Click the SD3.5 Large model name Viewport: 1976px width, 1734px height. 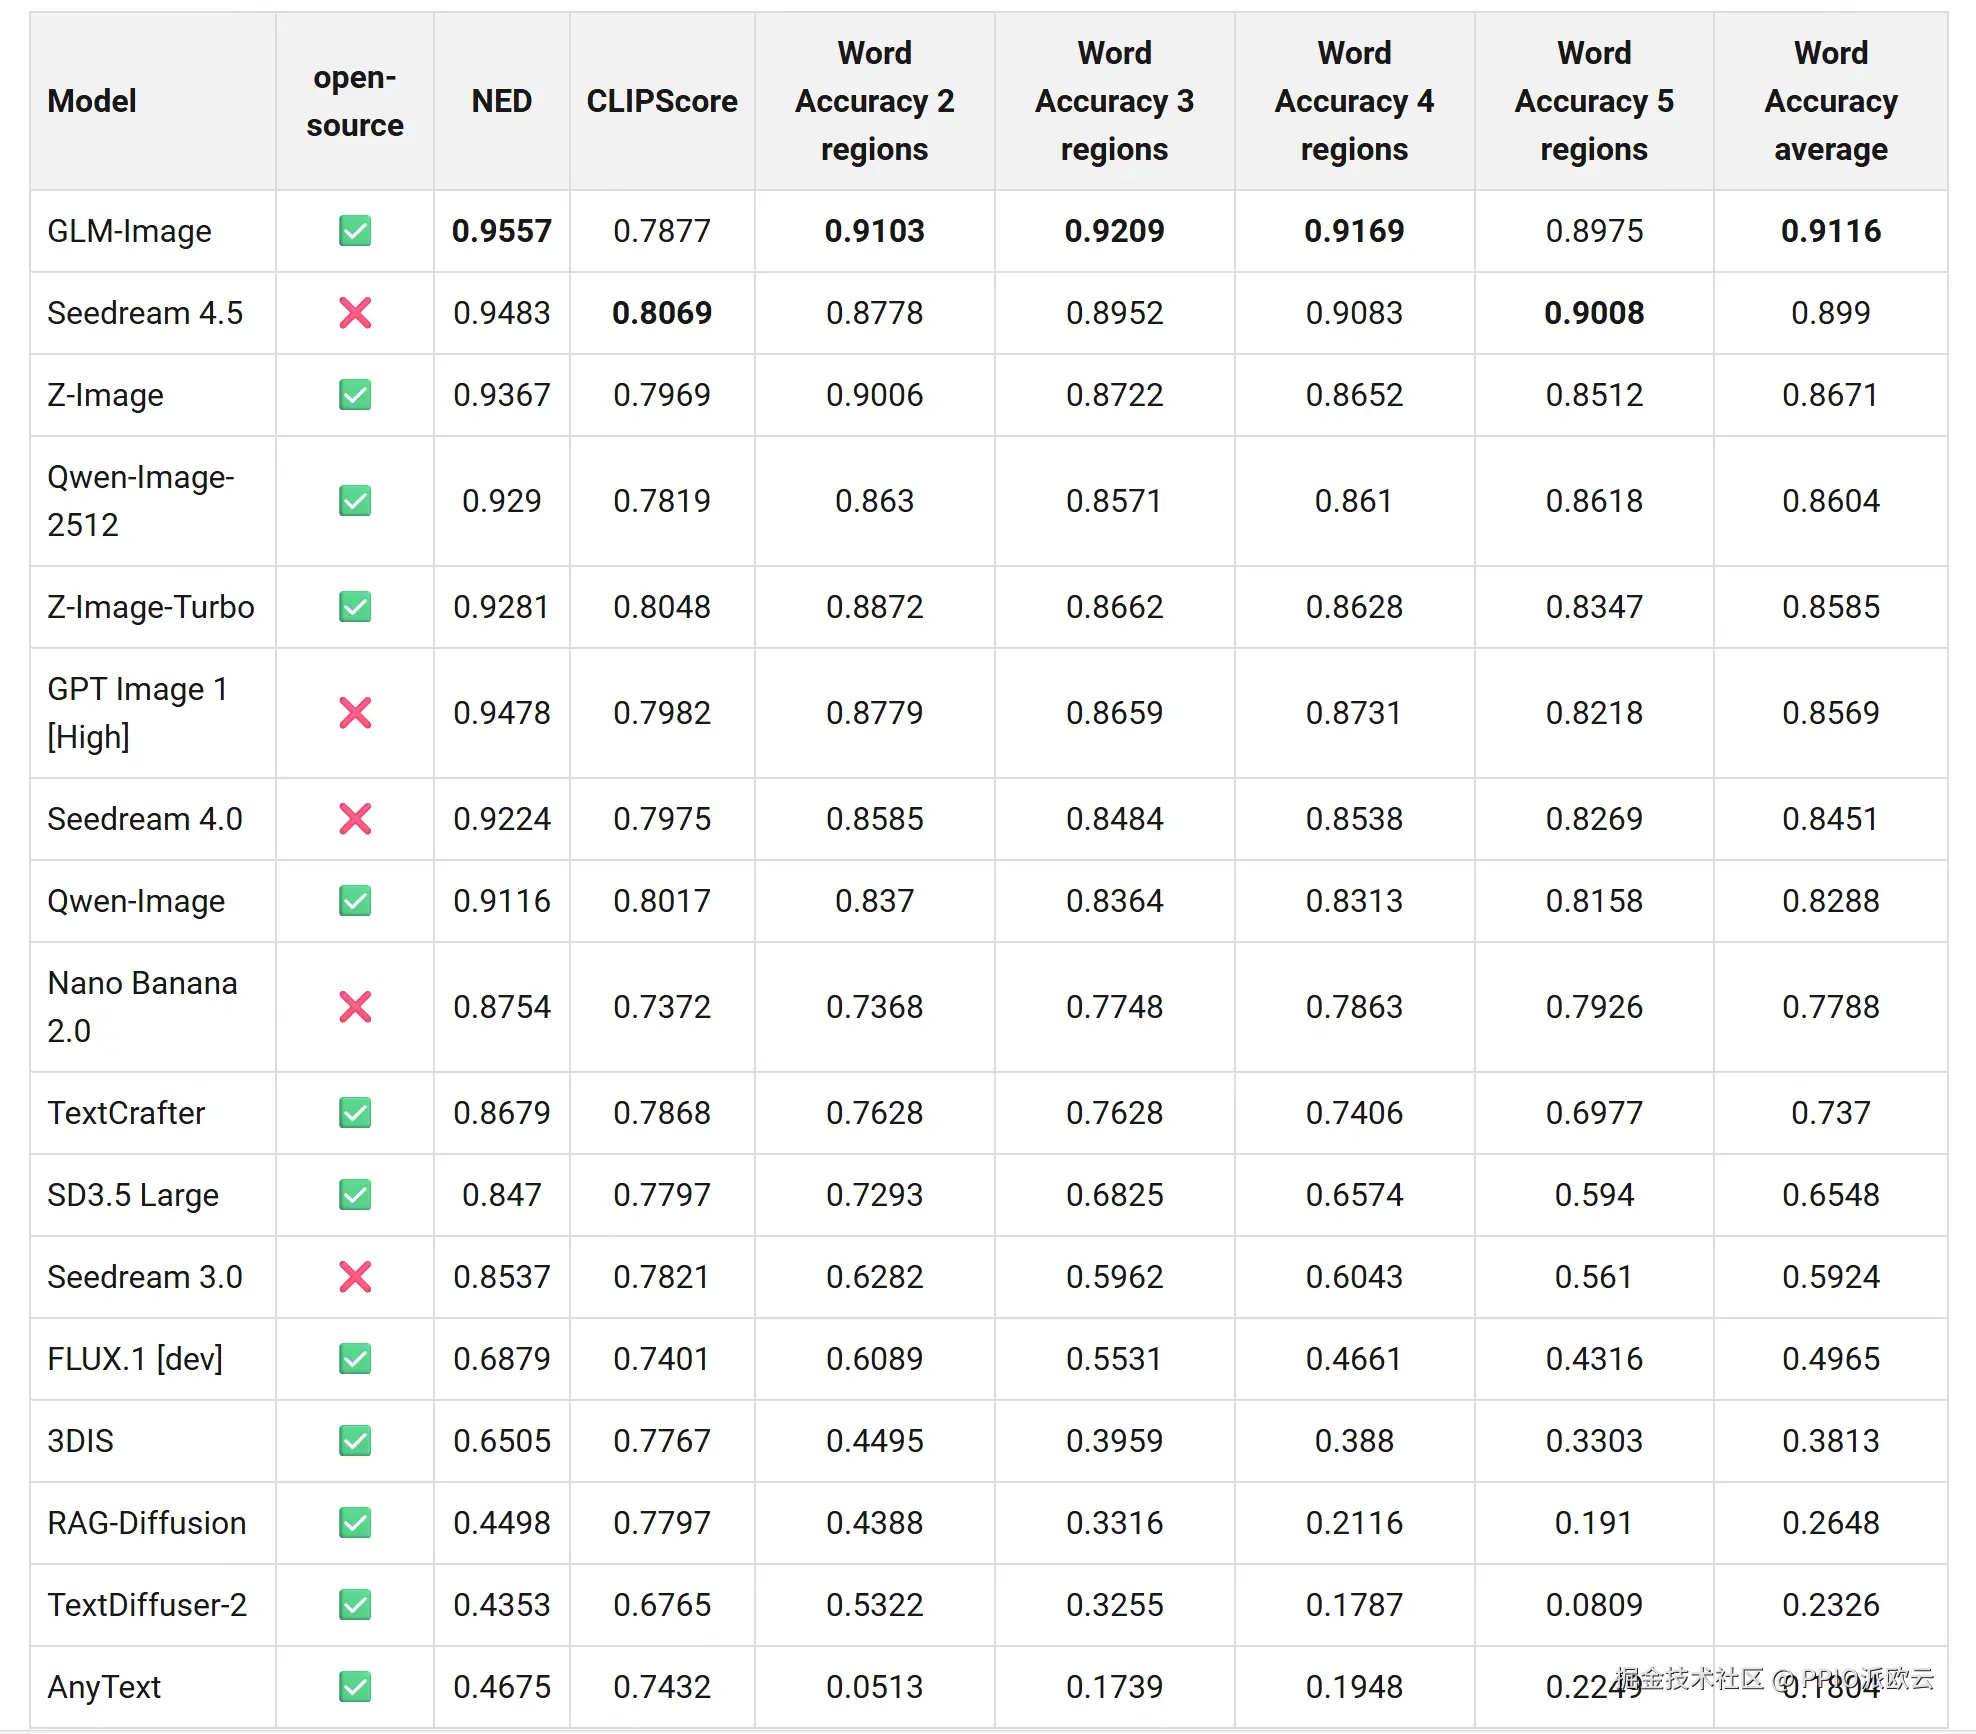tap(133, 1195)
